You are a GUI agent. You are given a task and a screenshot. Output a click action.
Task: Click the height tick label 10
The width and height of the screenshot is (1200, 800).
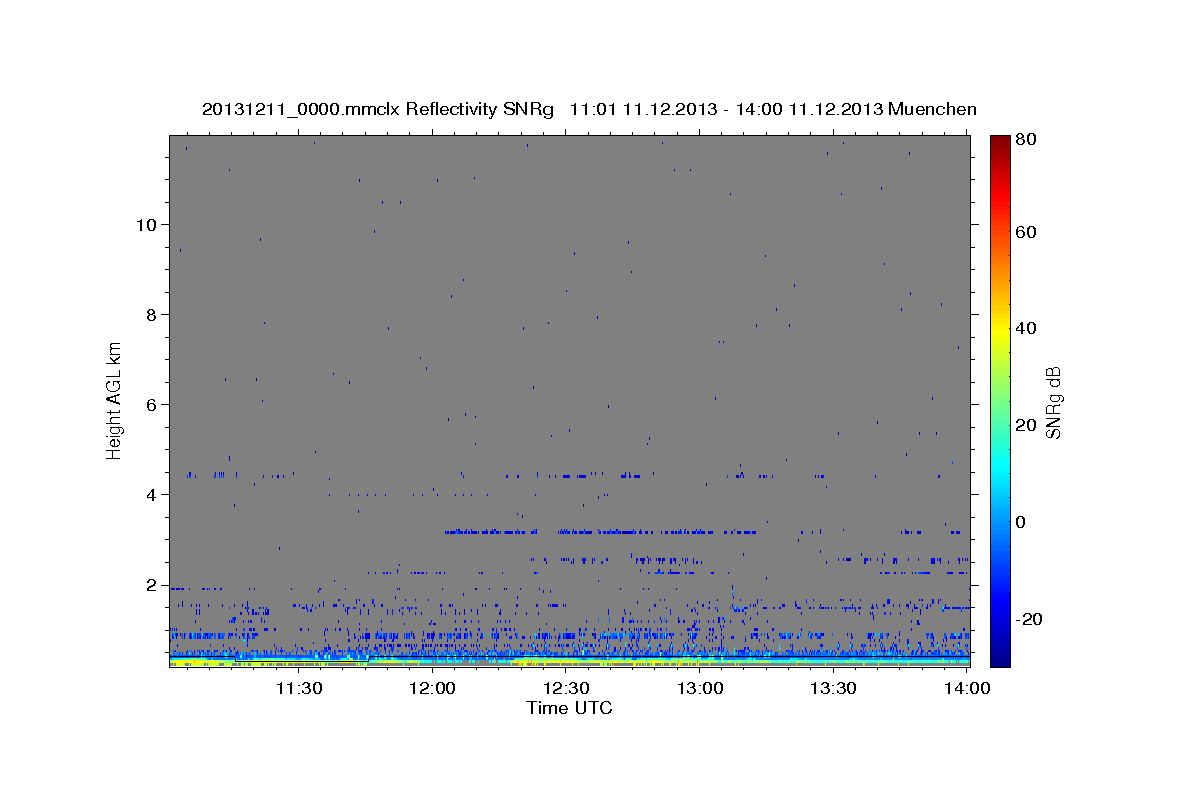tap(147, 224)
